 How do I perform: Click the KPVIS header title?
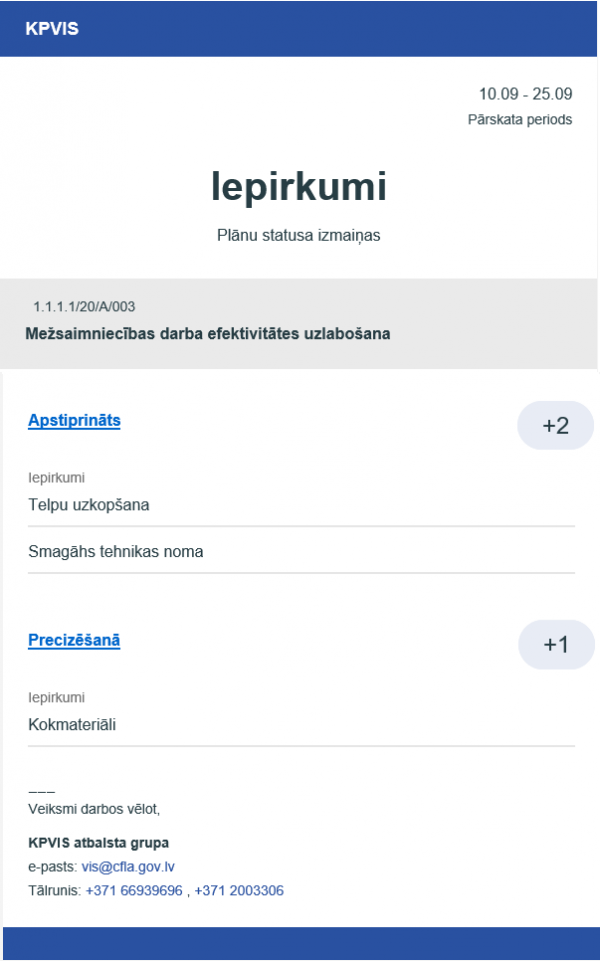(52, 29)
